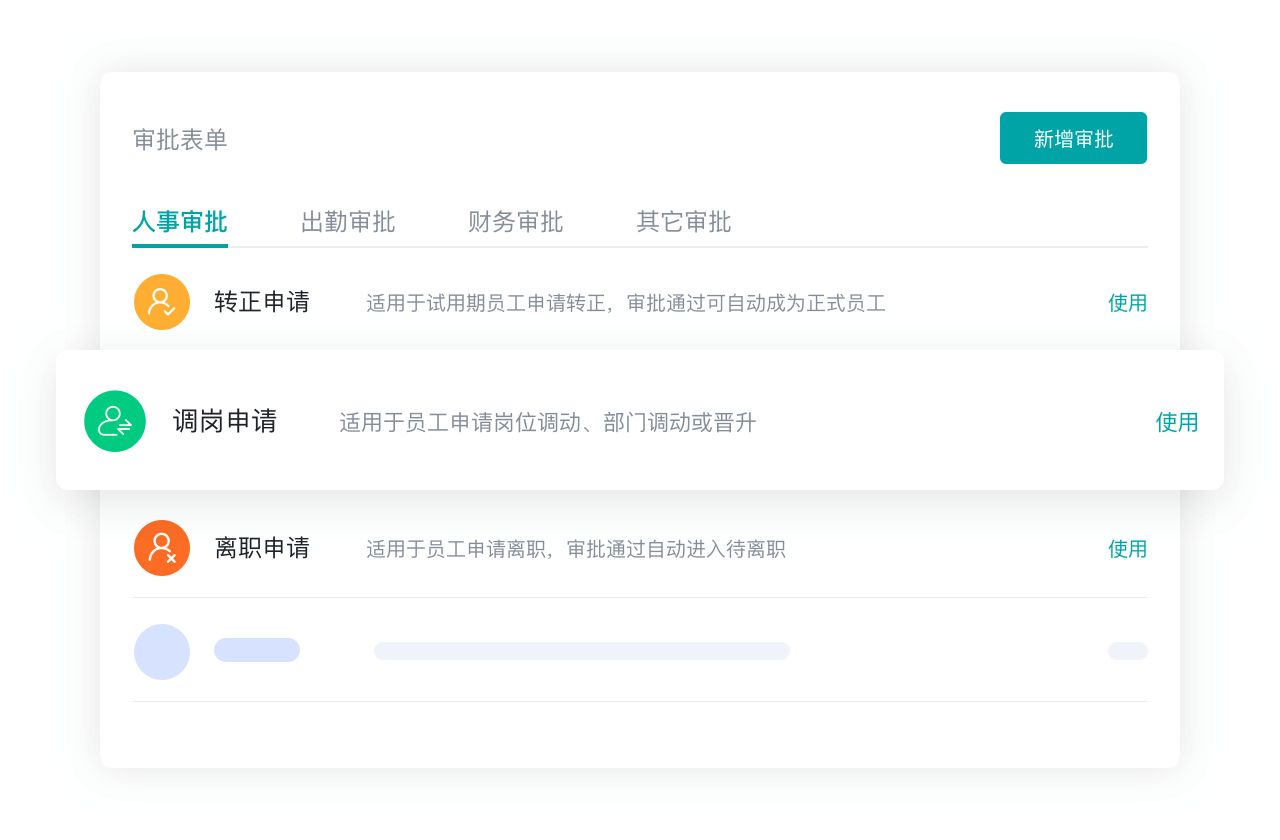Viewport: 1280px width, 840px height.
Task: Click the green 调岗申请 transfer icon
Action: 115,421
